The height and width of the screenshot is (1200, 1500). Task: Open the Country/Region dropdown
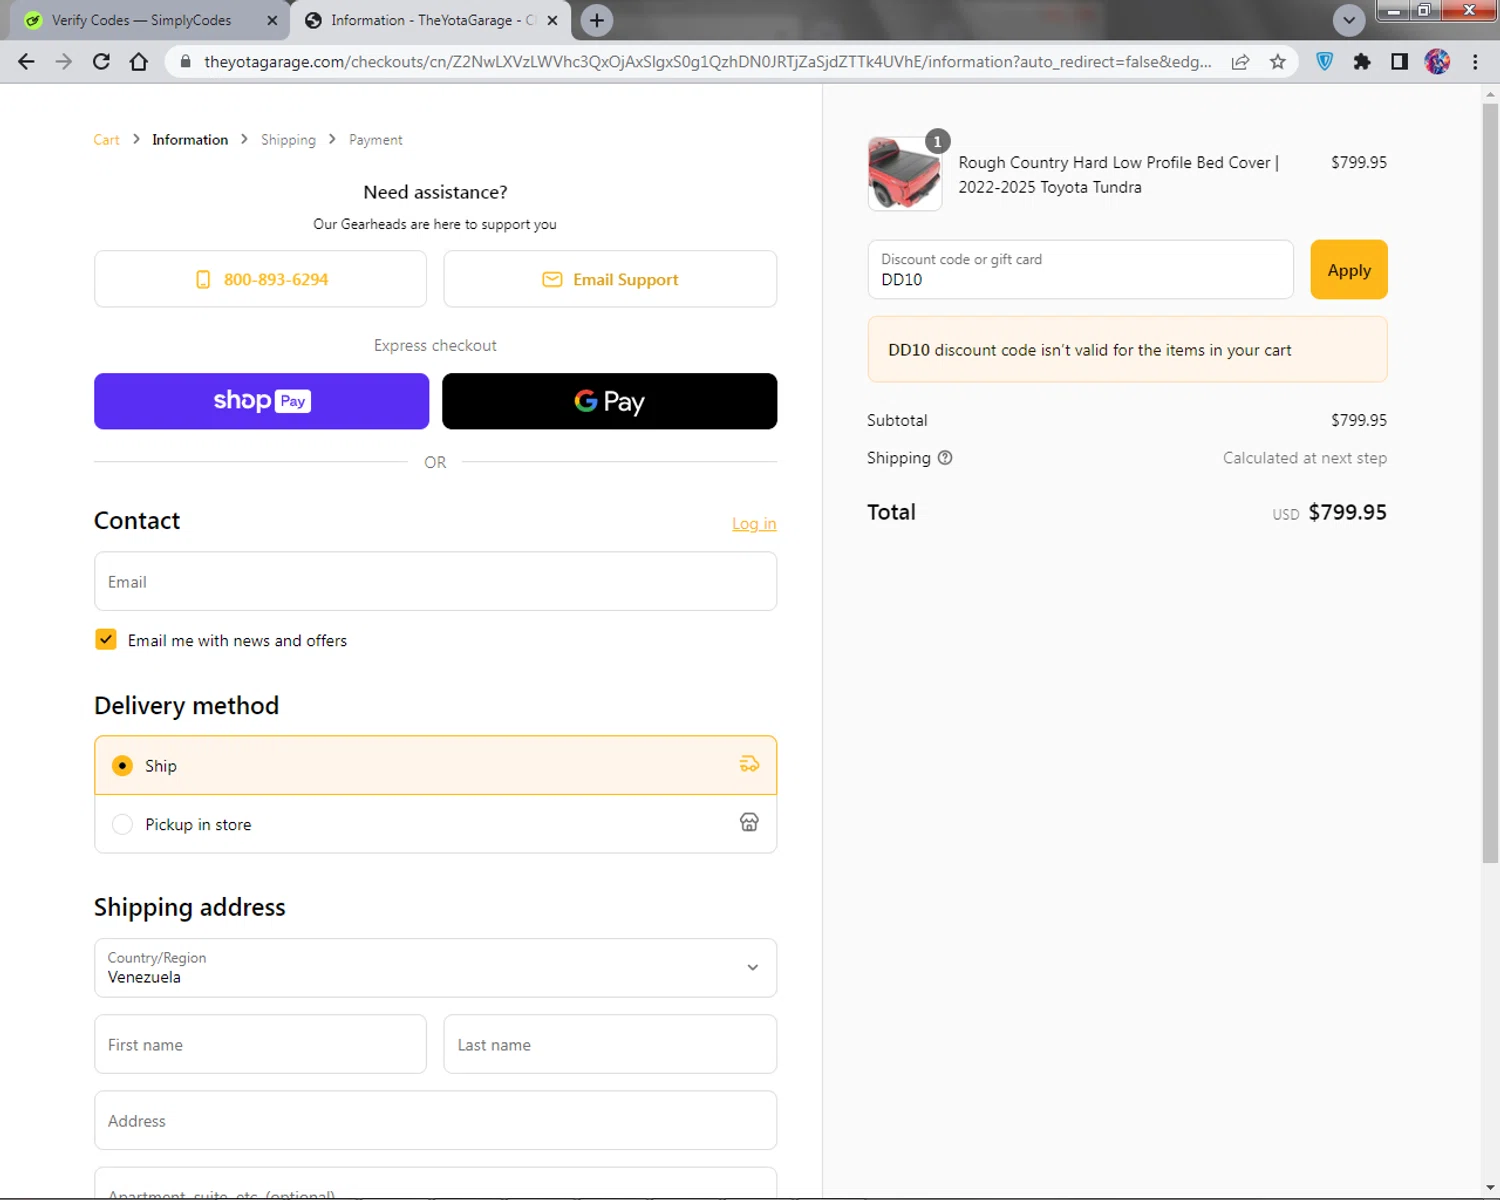pos(435,967)
